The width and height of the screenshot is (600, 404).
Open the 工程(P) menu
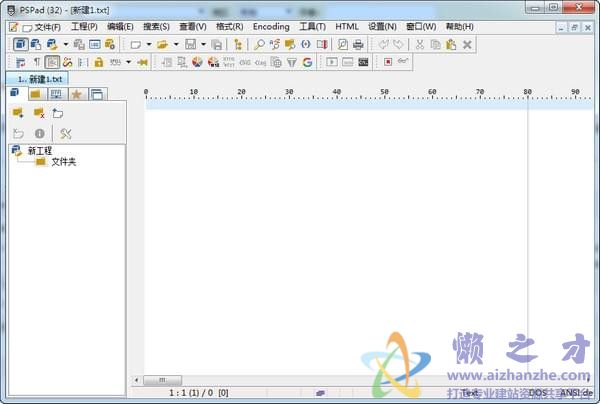pyautogui.click(x=84, y=27)
